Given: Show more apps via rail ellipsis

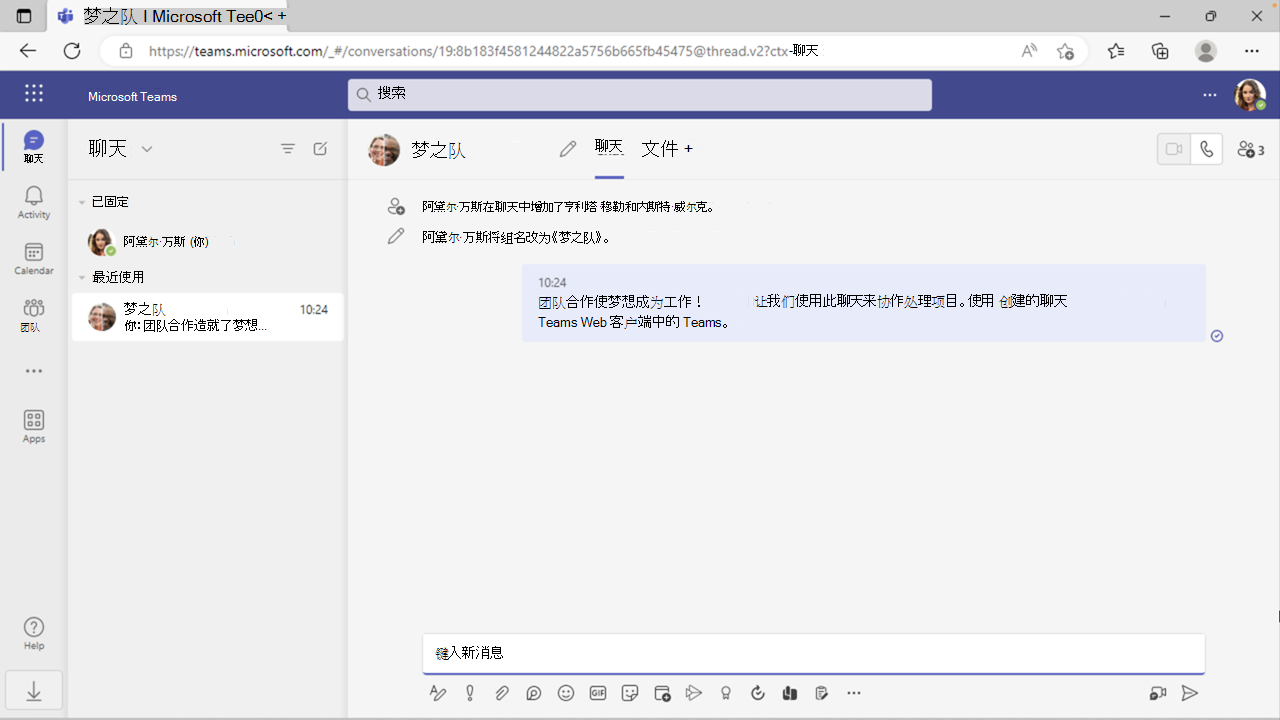Looking at the screenshot, I should (x=34, y=371).
